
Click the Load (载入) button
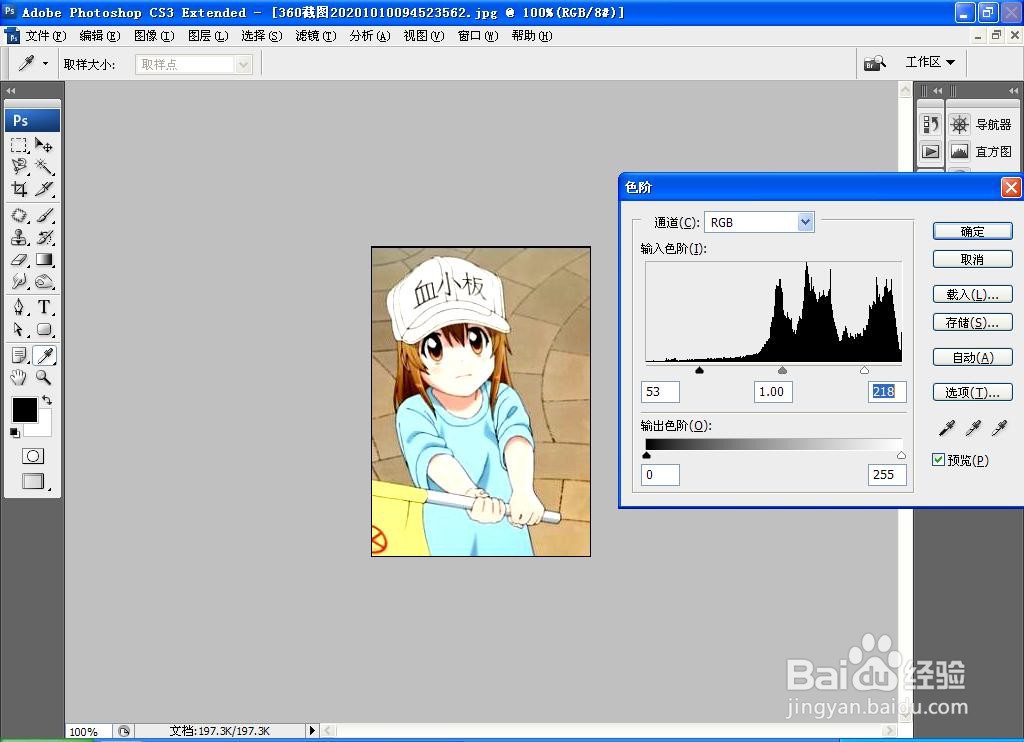click(972, 294)
